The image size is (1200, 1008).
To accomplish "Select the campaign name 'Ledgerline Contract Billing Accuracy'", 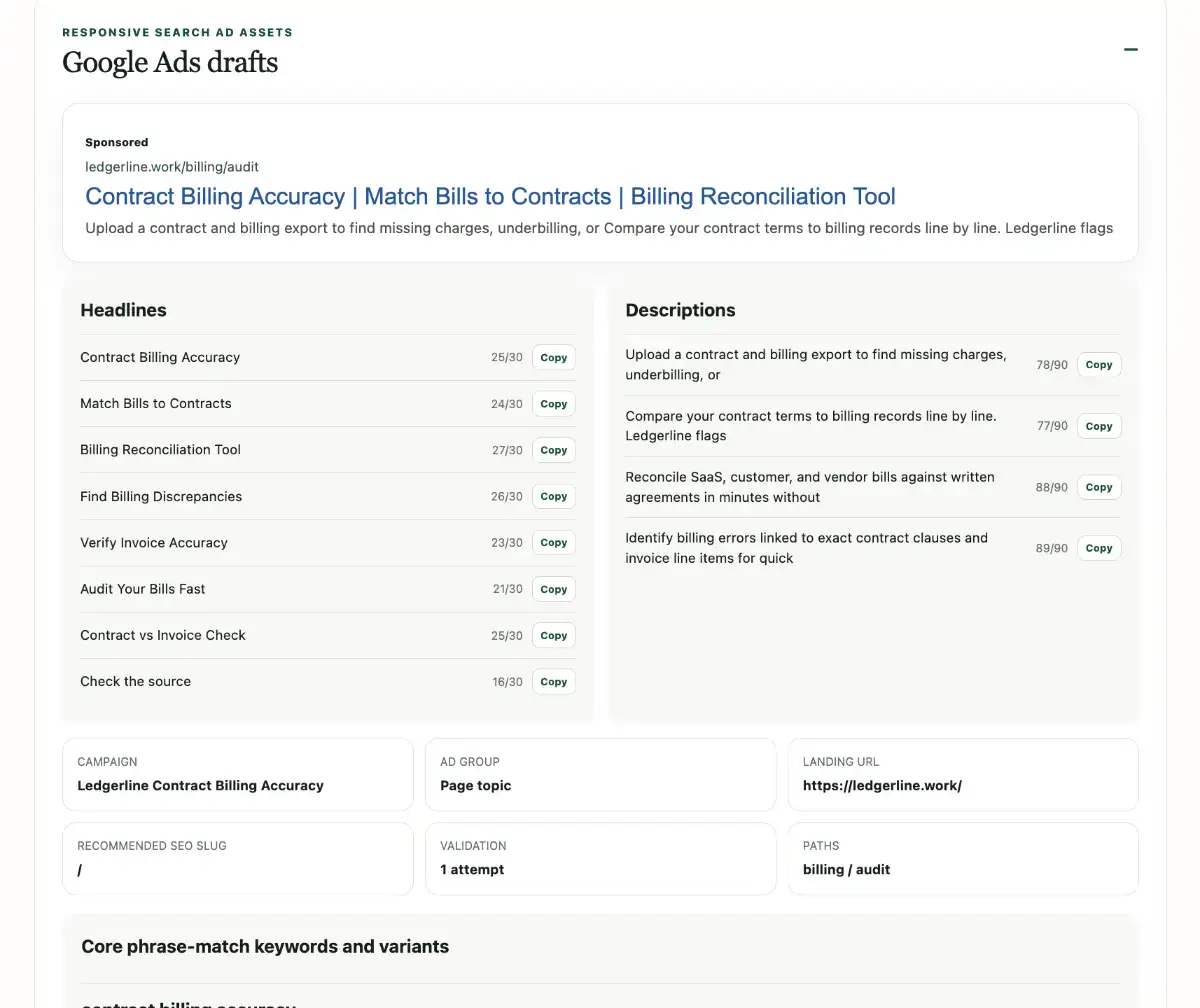I will coord(201,785).
